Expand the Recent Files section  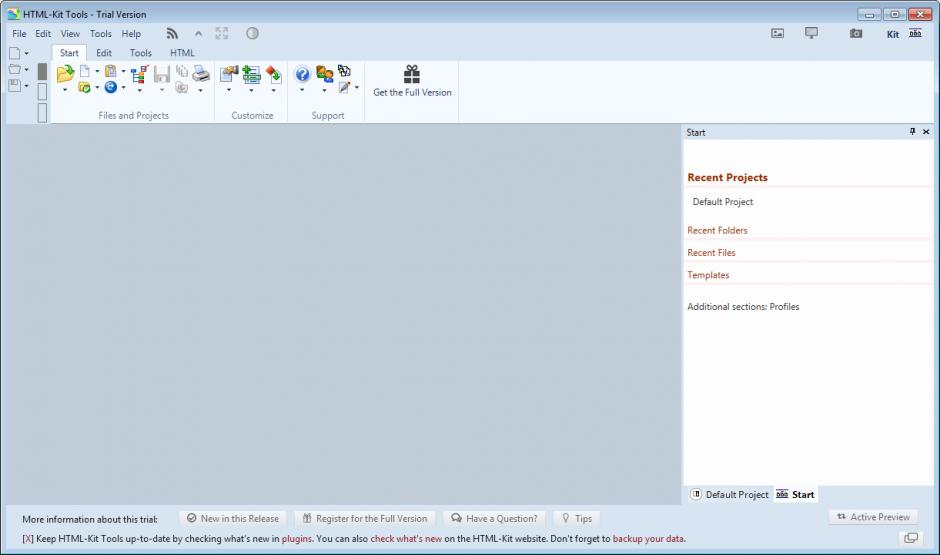(x=711, y=252)
